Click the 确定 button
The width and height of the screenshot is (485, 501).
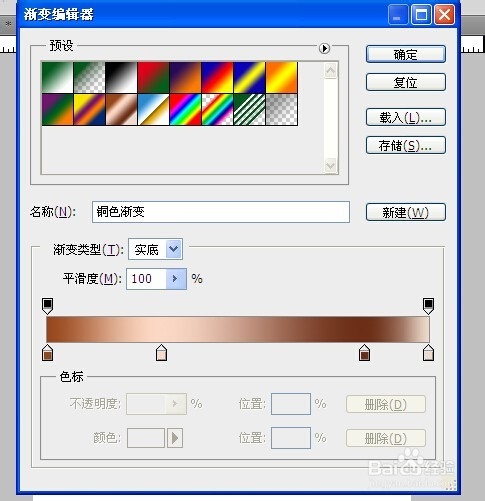(406, 54)
